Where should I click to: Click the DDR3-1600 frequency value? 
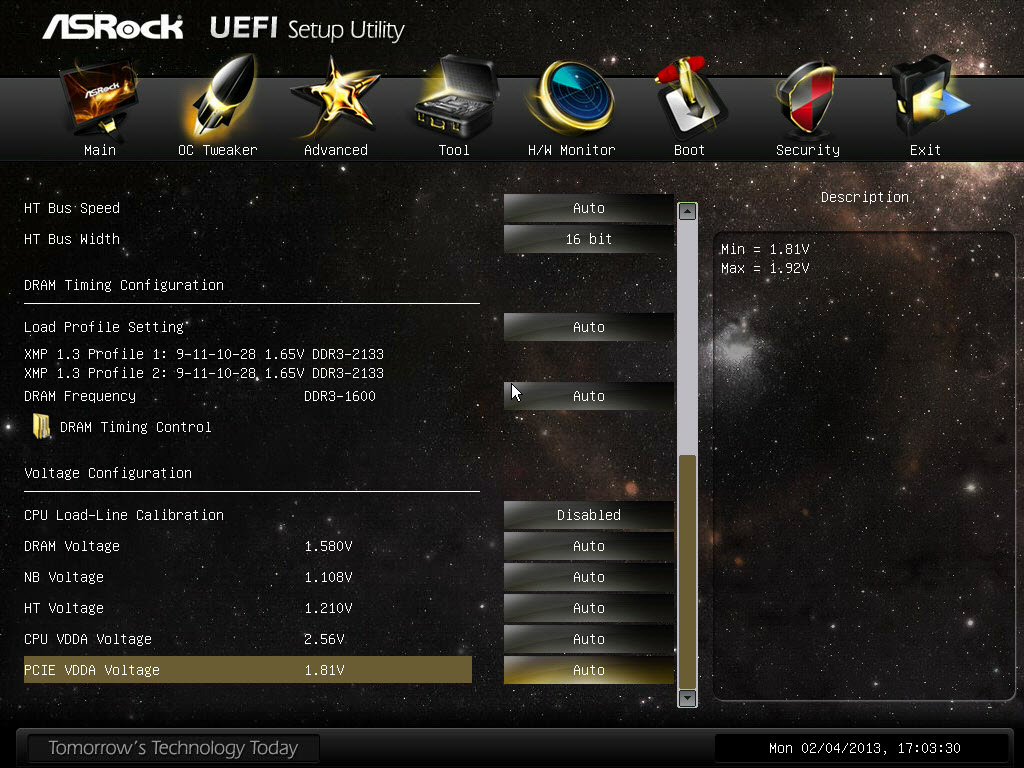340,396
